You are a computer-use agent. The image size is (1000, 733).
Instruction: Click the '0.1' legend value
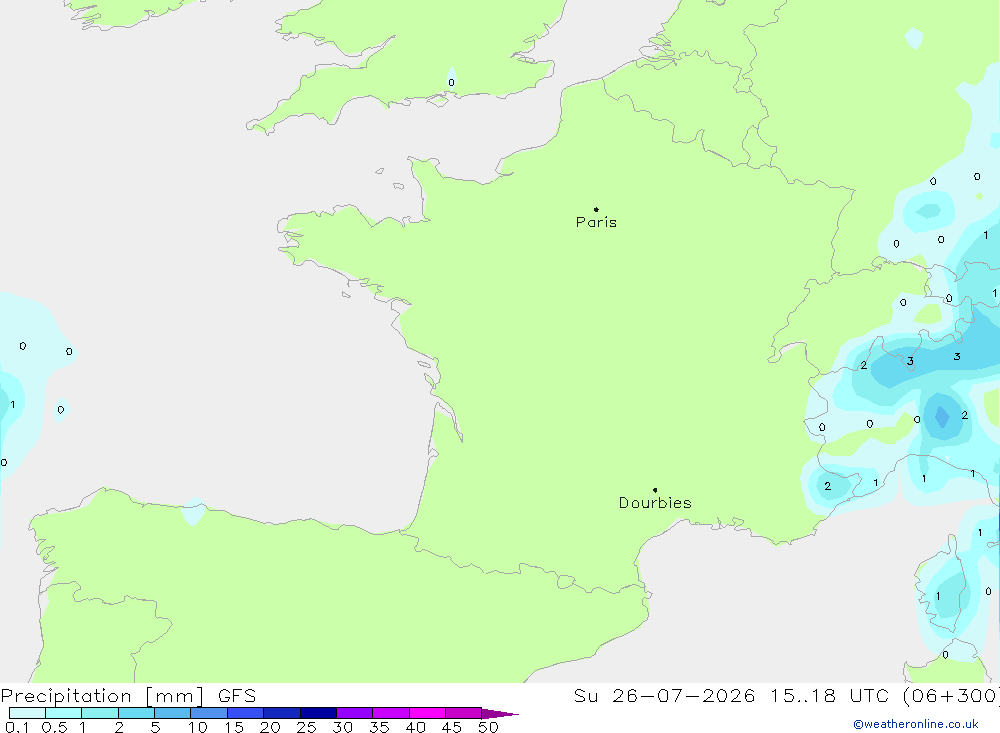[x=17, y=727]
